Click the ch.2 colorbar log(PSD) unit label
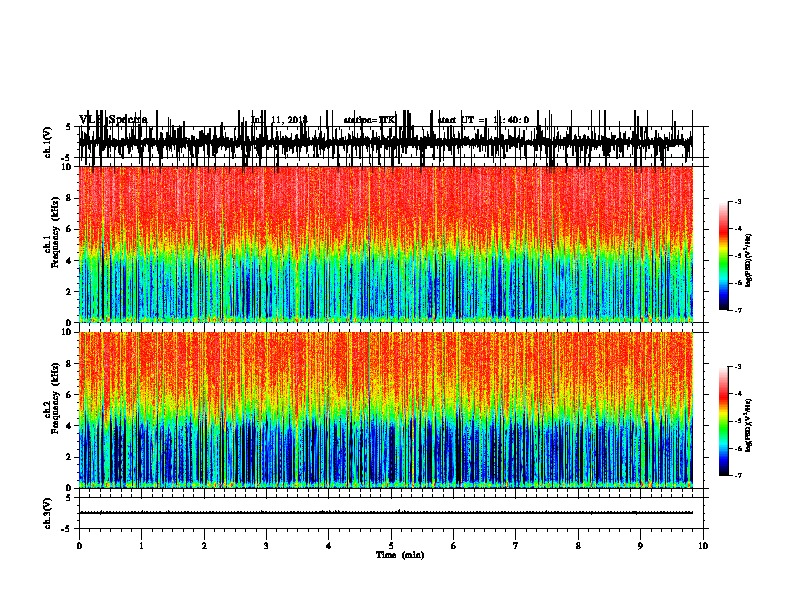The width and height of the screenshot is (792, 612). tap(749, 425)
